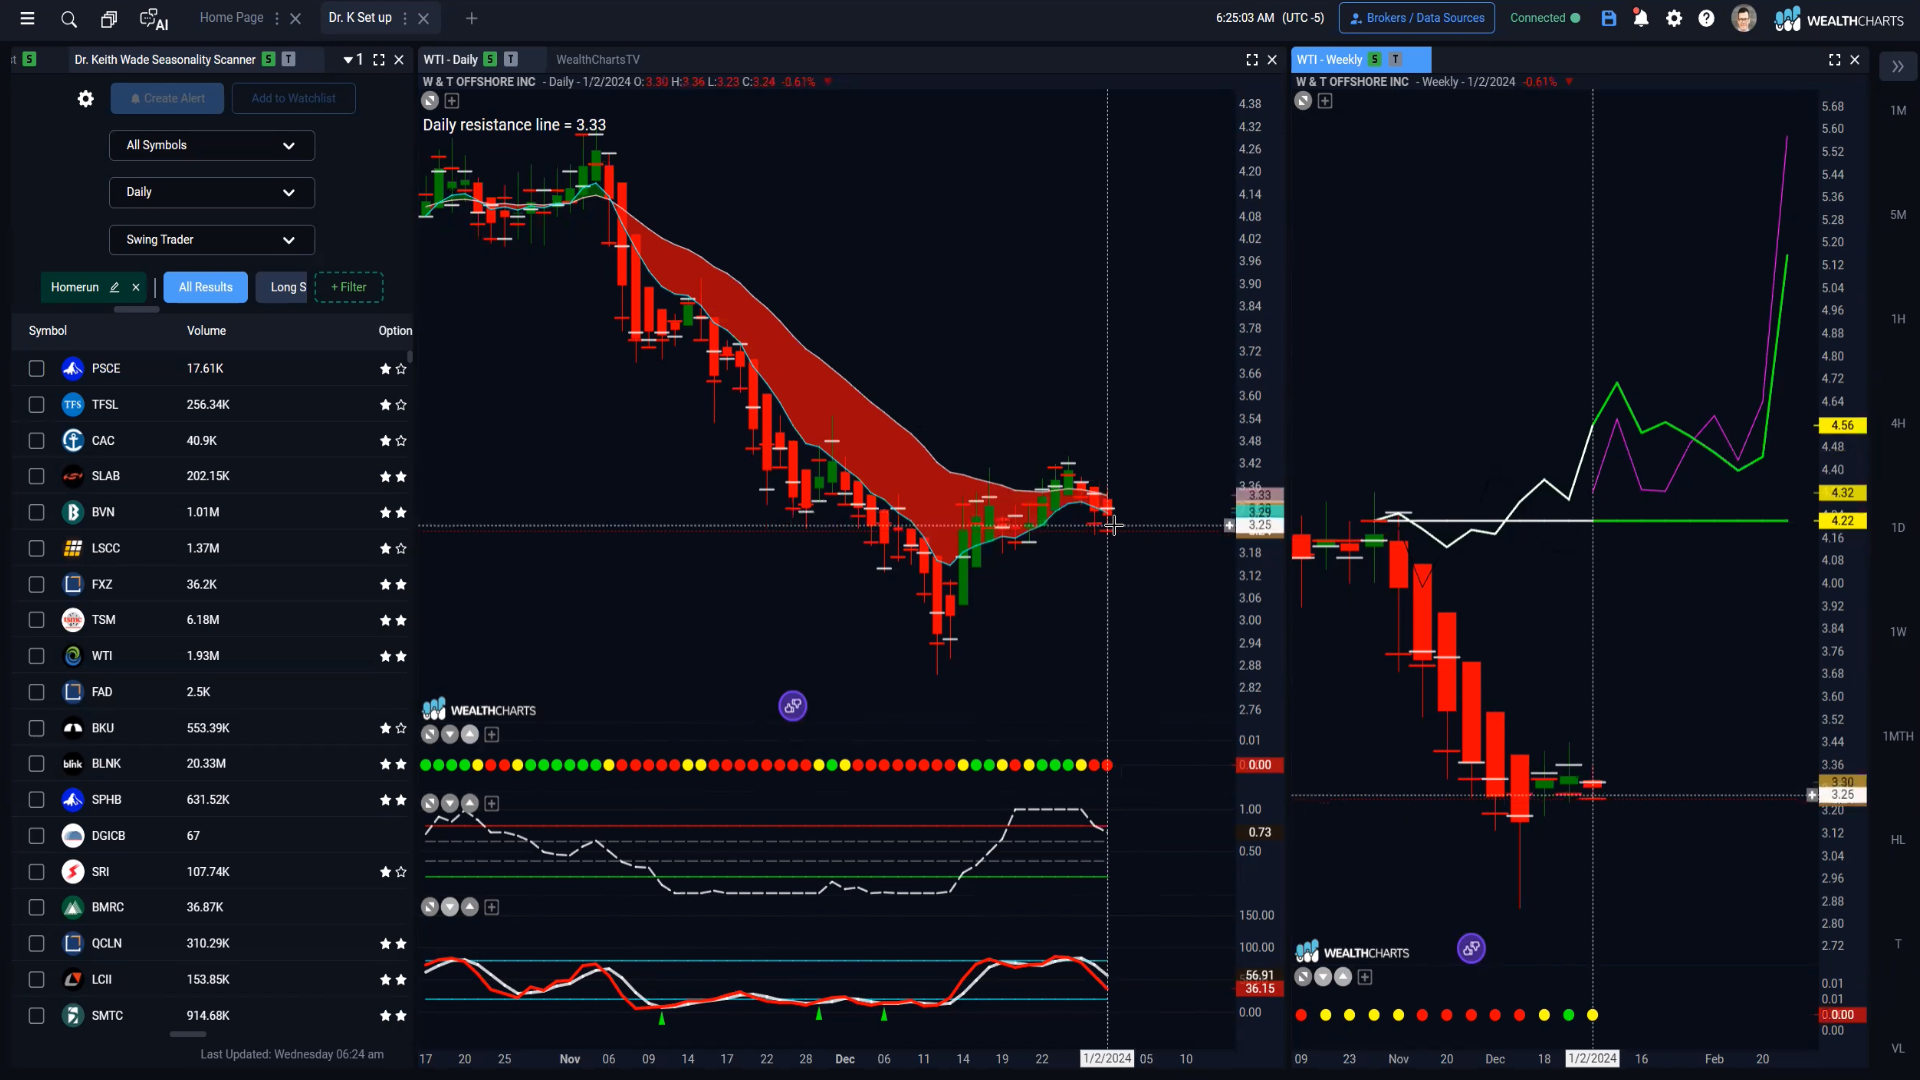The width and height of the screenshot is (1920, 1080).
Task: Check the TSM row checkbox
Action: [37, 620]
